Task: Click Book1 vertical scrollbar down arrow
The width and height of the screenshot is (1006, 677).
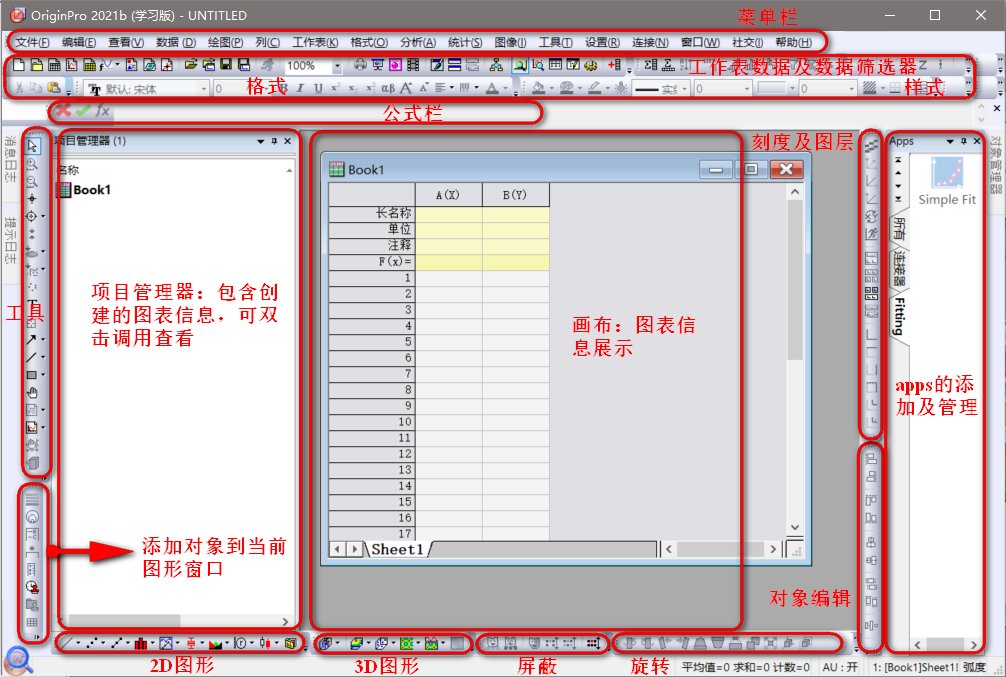Action: [795, 527]
